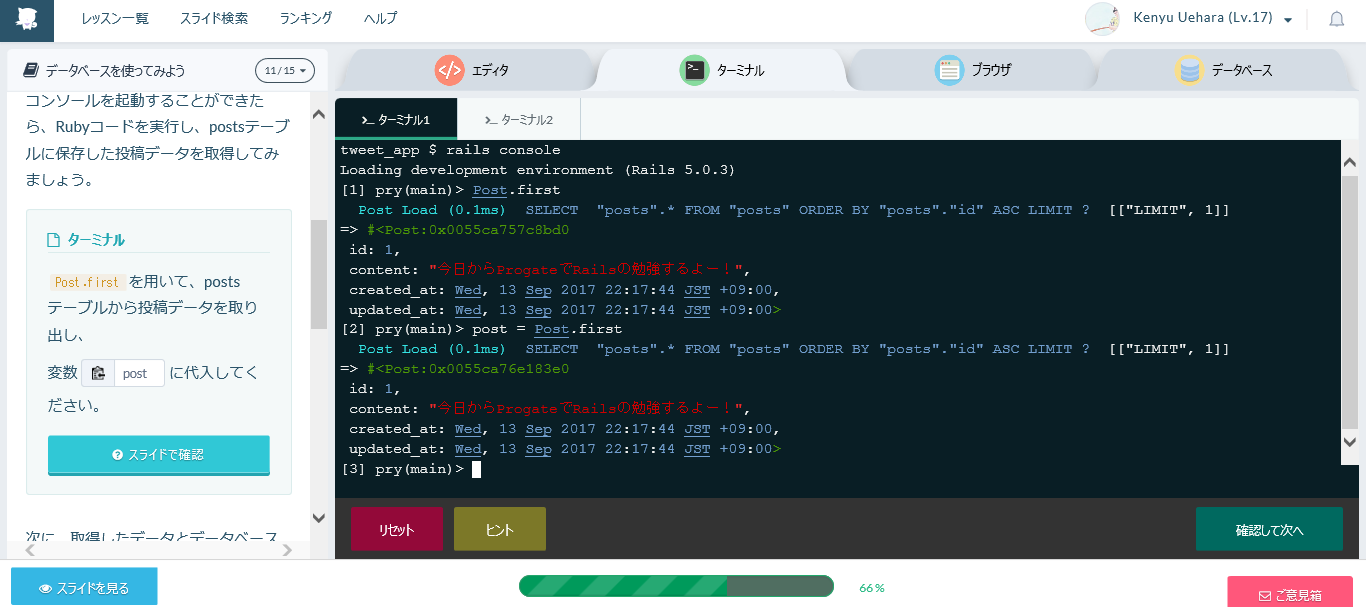Viewport: 1366px width, 607px height.
Task: Click the copy icon beside post
Action: [x=98, y=373]
